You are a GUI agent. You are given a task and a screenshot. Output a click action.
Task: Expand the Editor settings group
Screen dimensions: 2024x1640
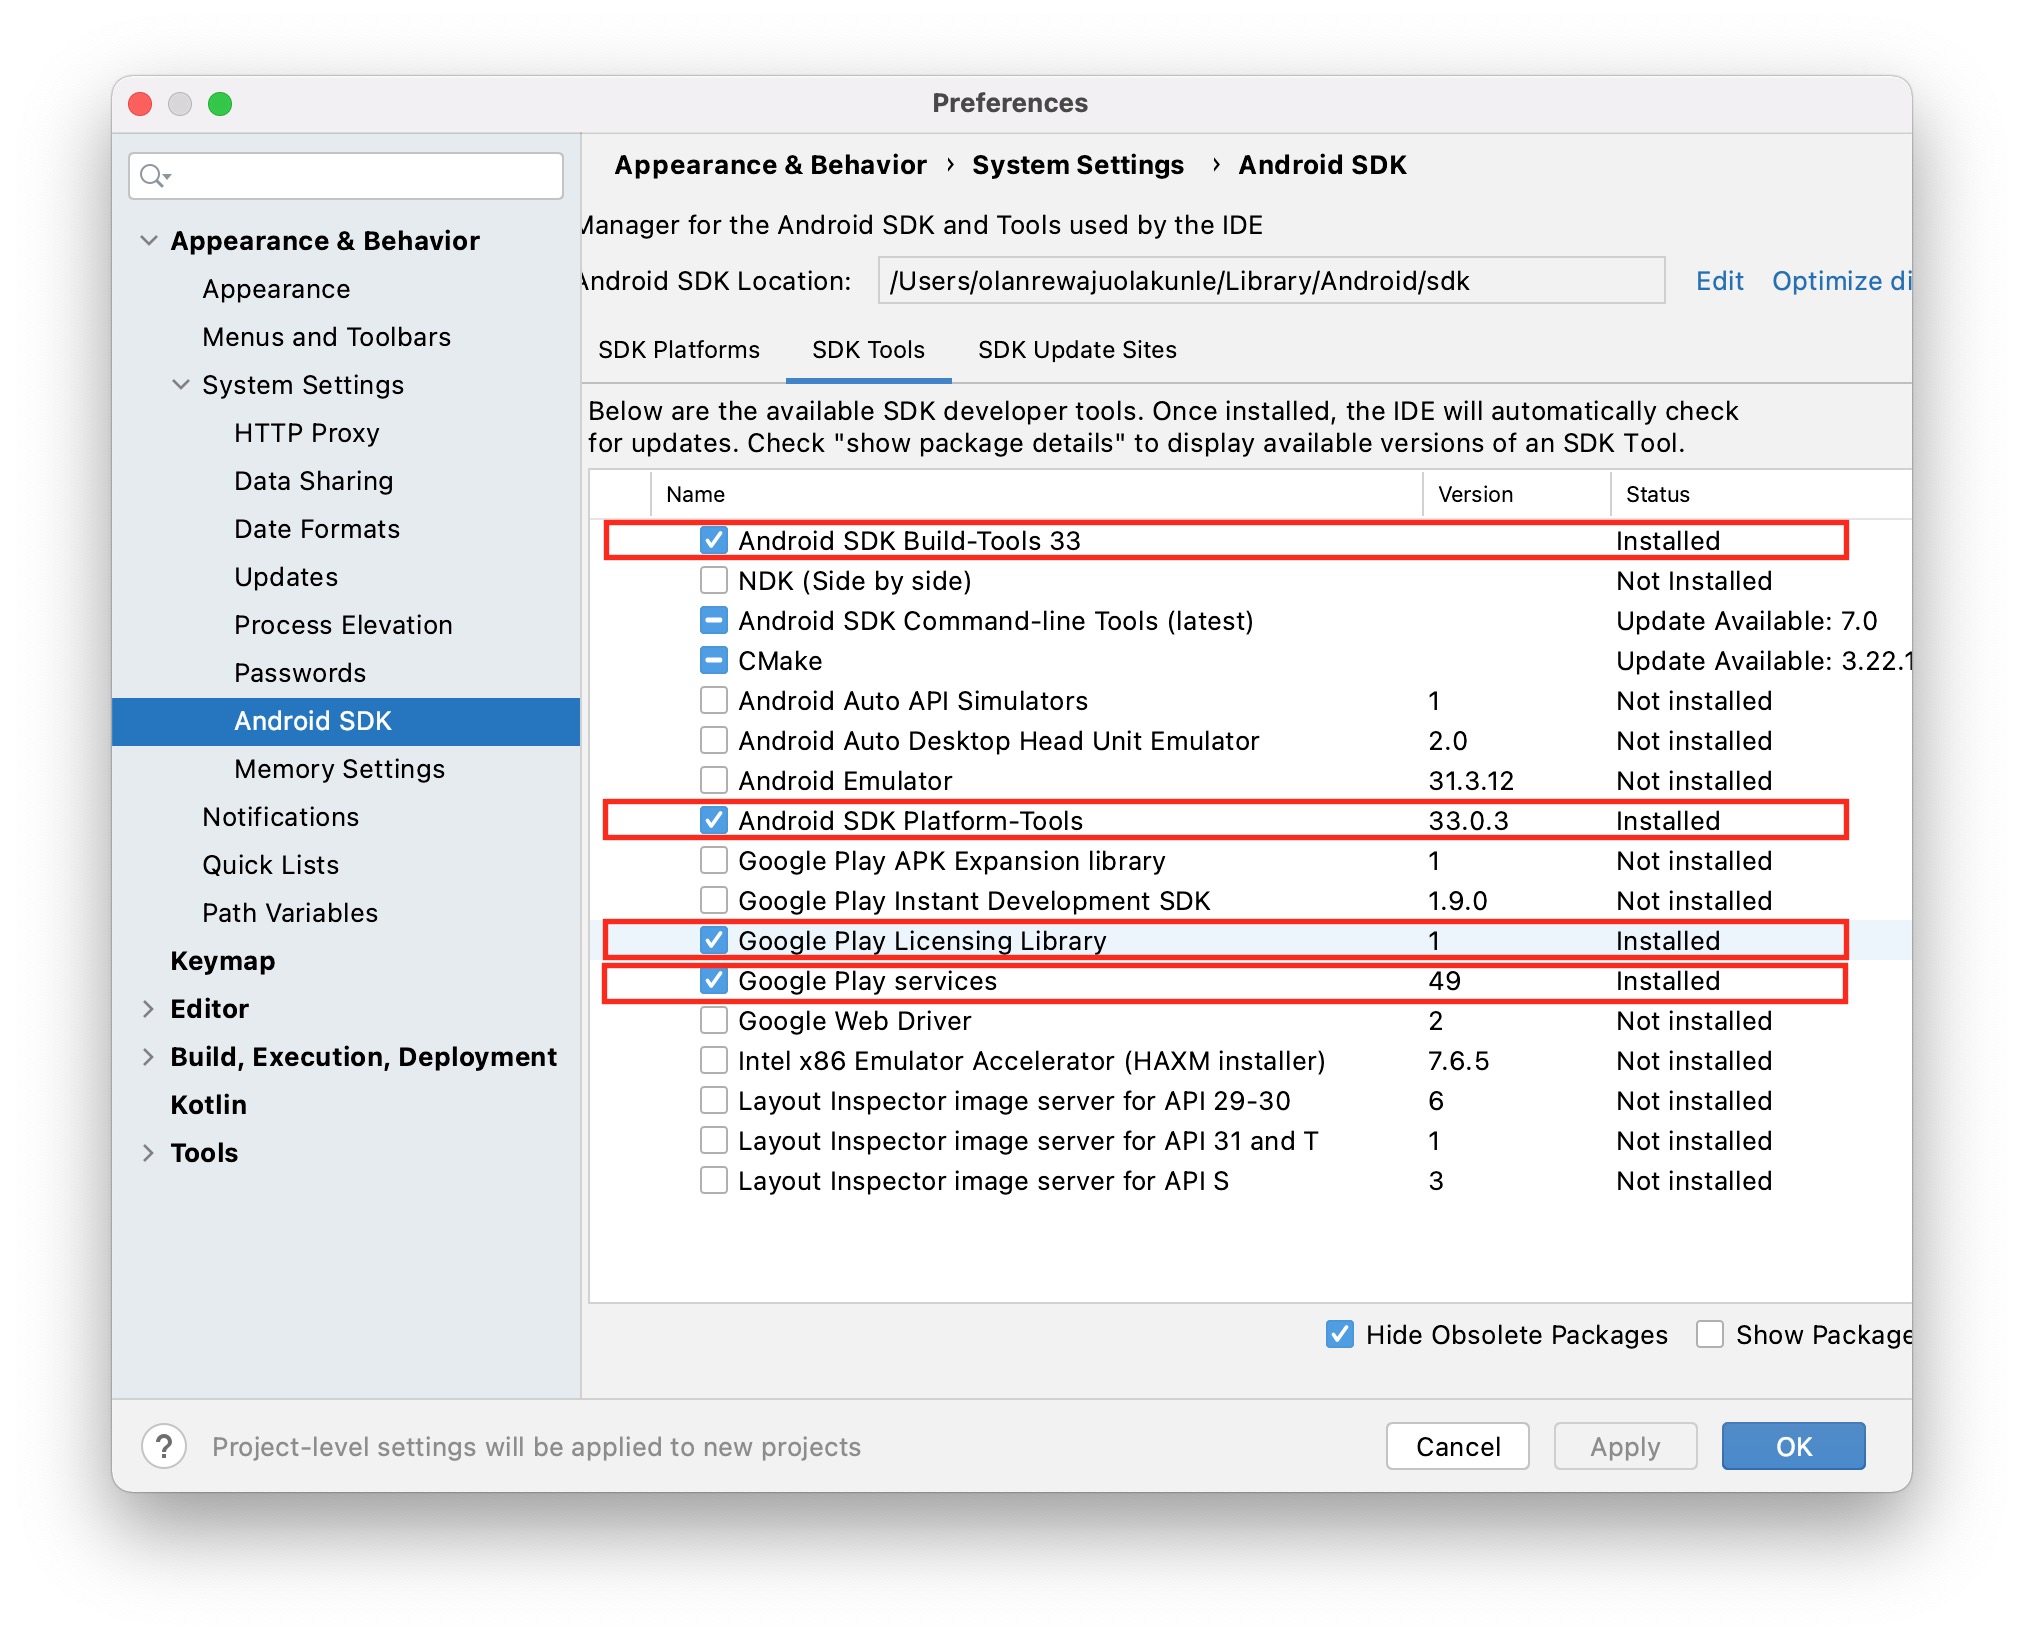[x=149, y=1009]
